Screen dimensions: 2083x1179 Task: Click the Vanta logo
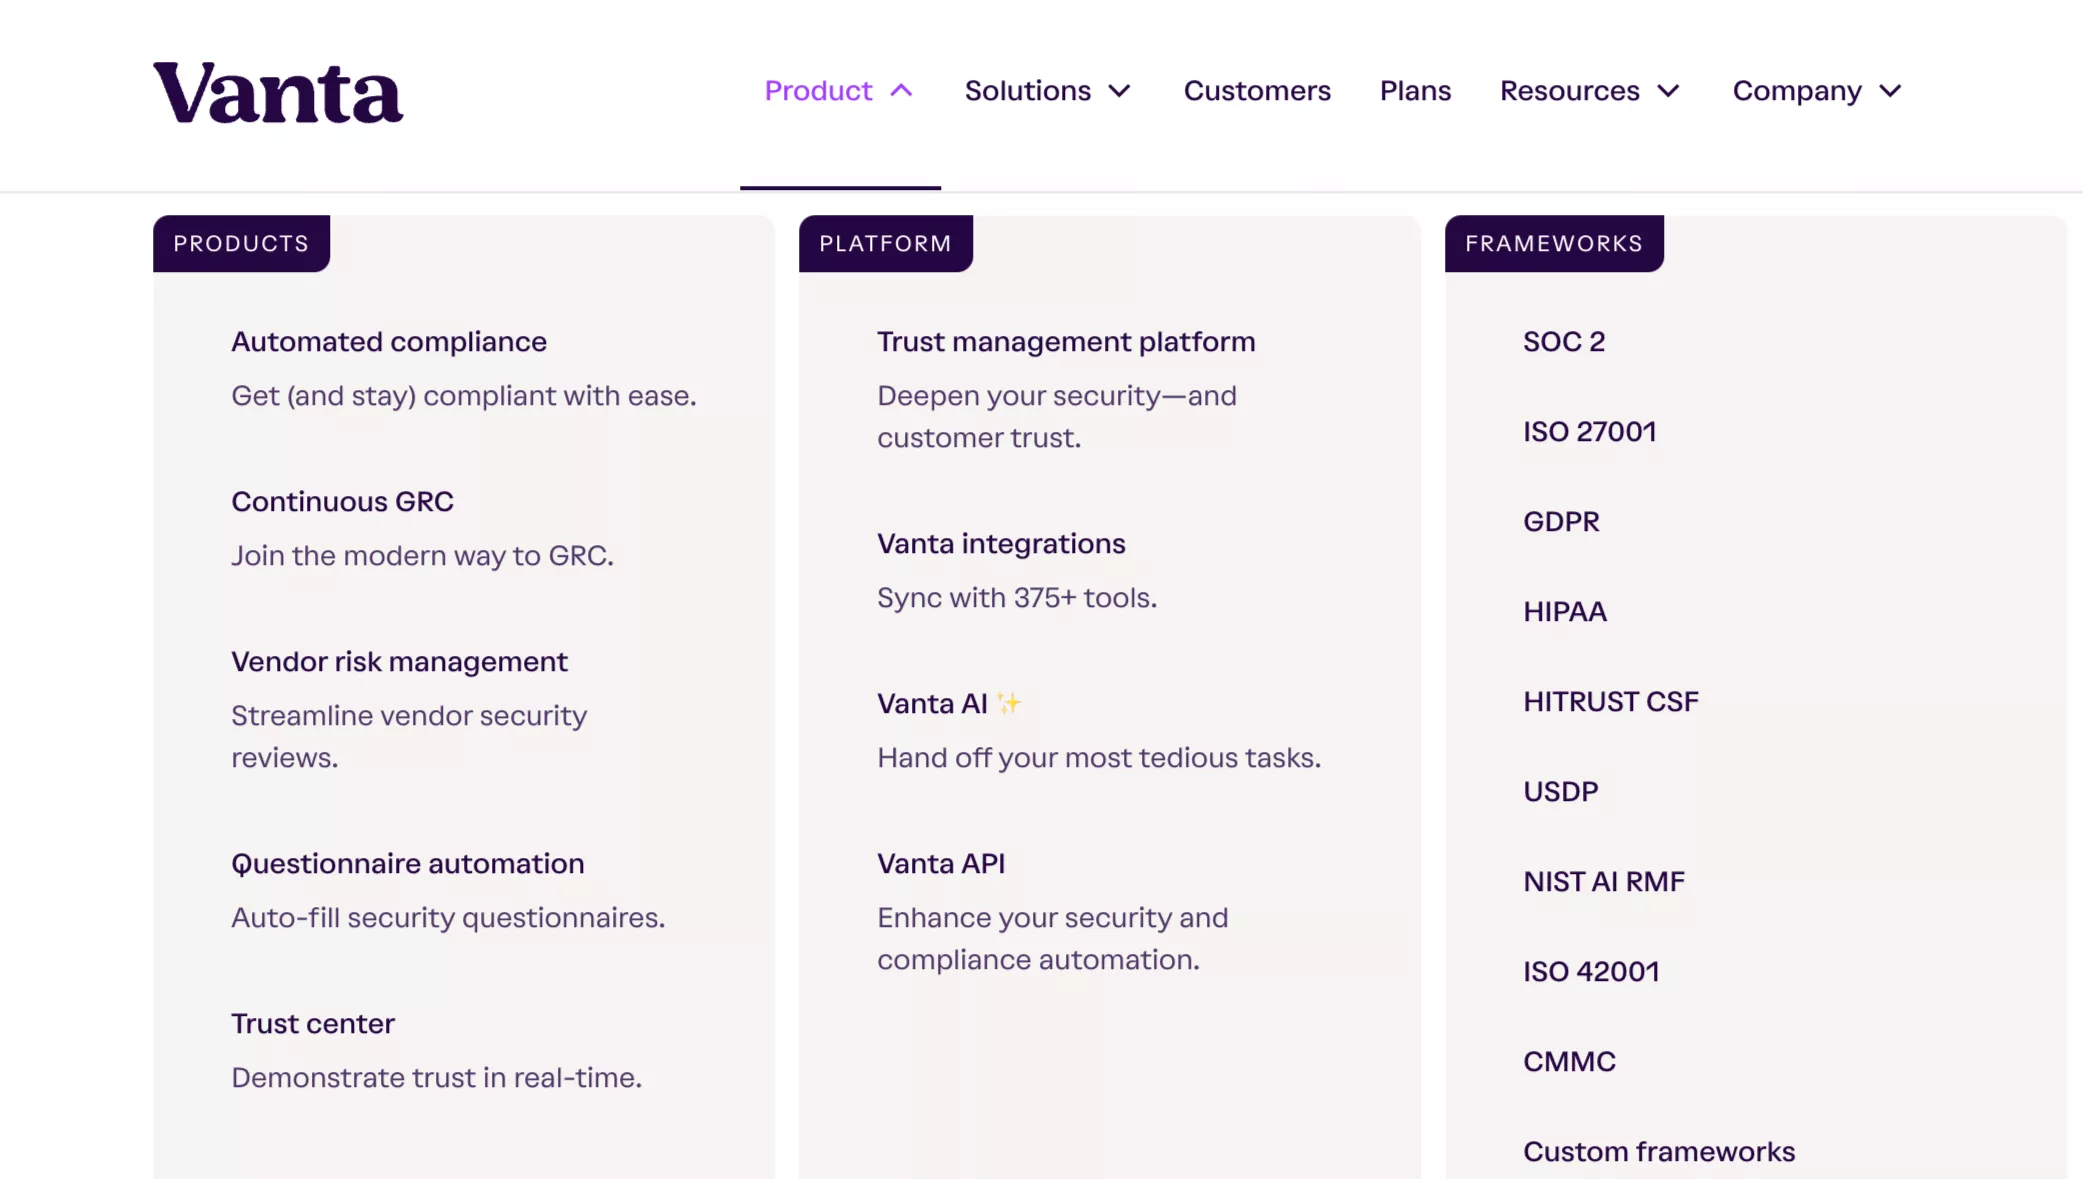coord(278,93)
